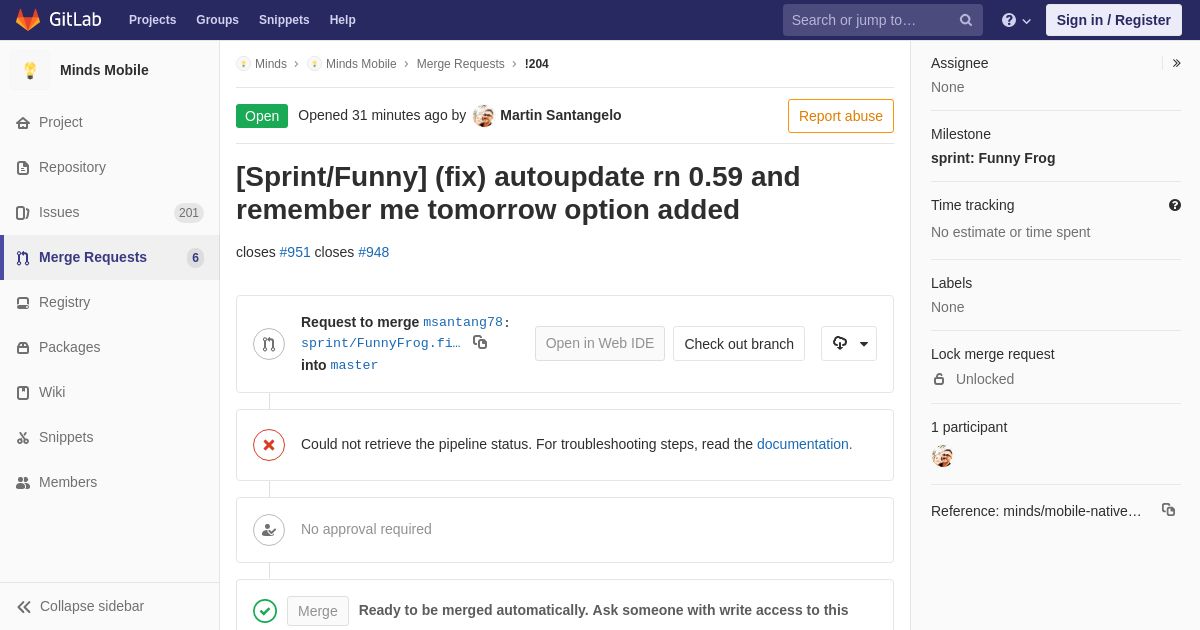Open the Groups menu in navbar
The image size is (1200, 630).
point(217,20)
